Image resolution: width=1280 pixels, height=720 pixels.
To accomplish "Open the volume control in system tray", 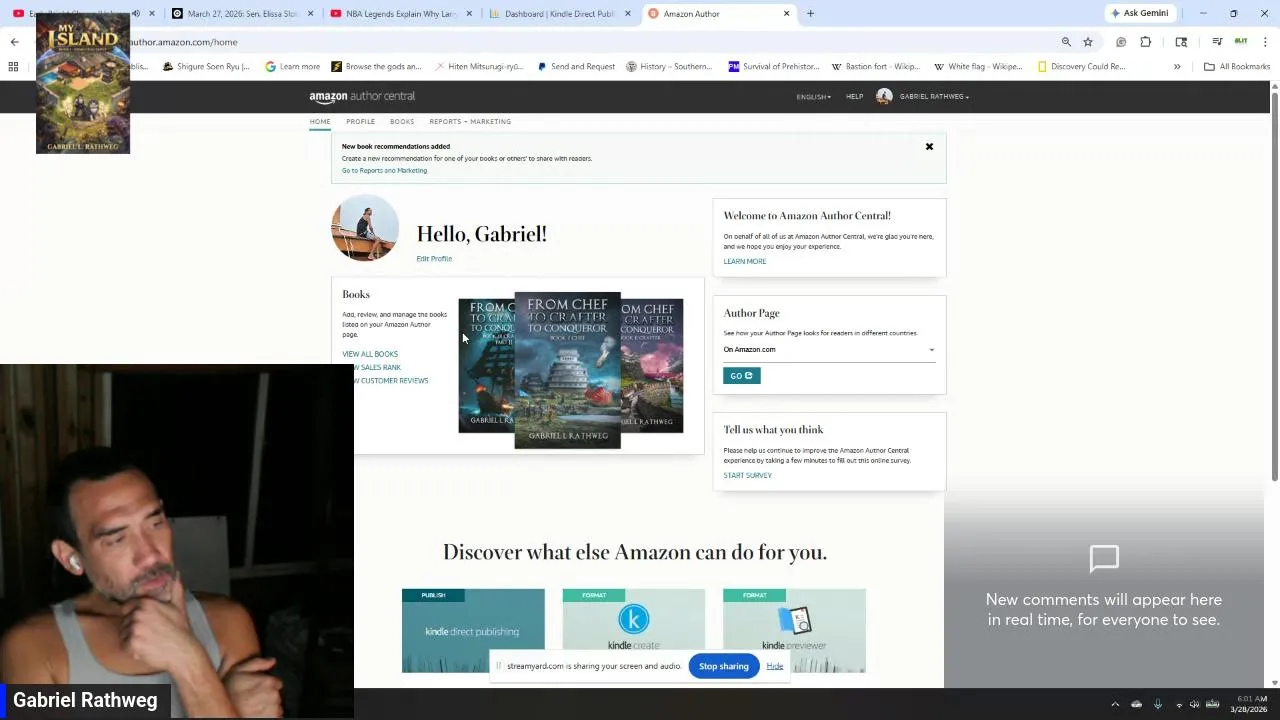I will click(1194, 704).
